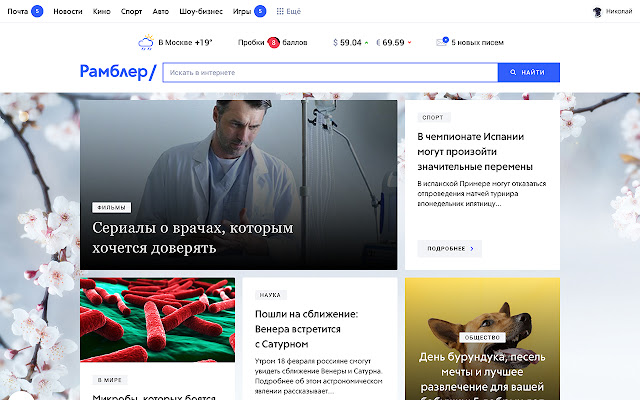This screenshot has height=400, width=640.
Task: Open the Почта mail link
Action: (18, 11)
